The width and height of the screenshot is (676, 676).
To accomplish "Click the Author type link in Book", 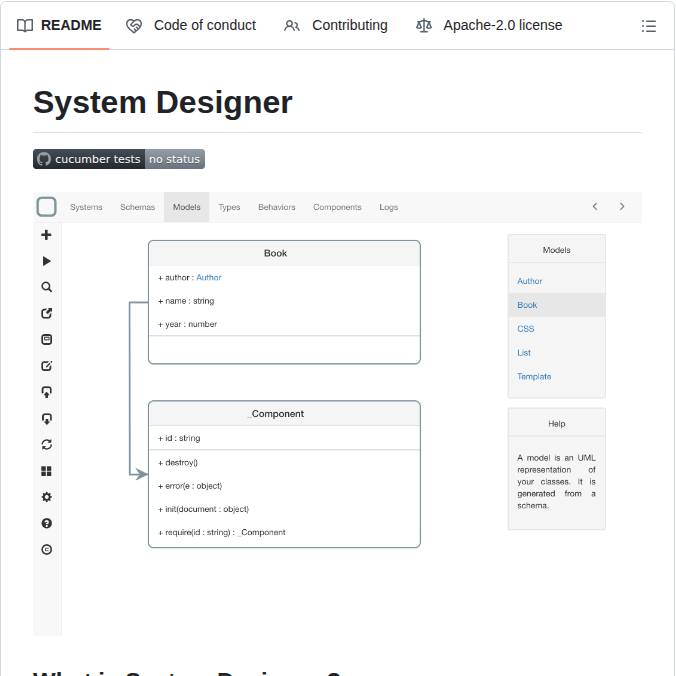I will coord(209,278).
